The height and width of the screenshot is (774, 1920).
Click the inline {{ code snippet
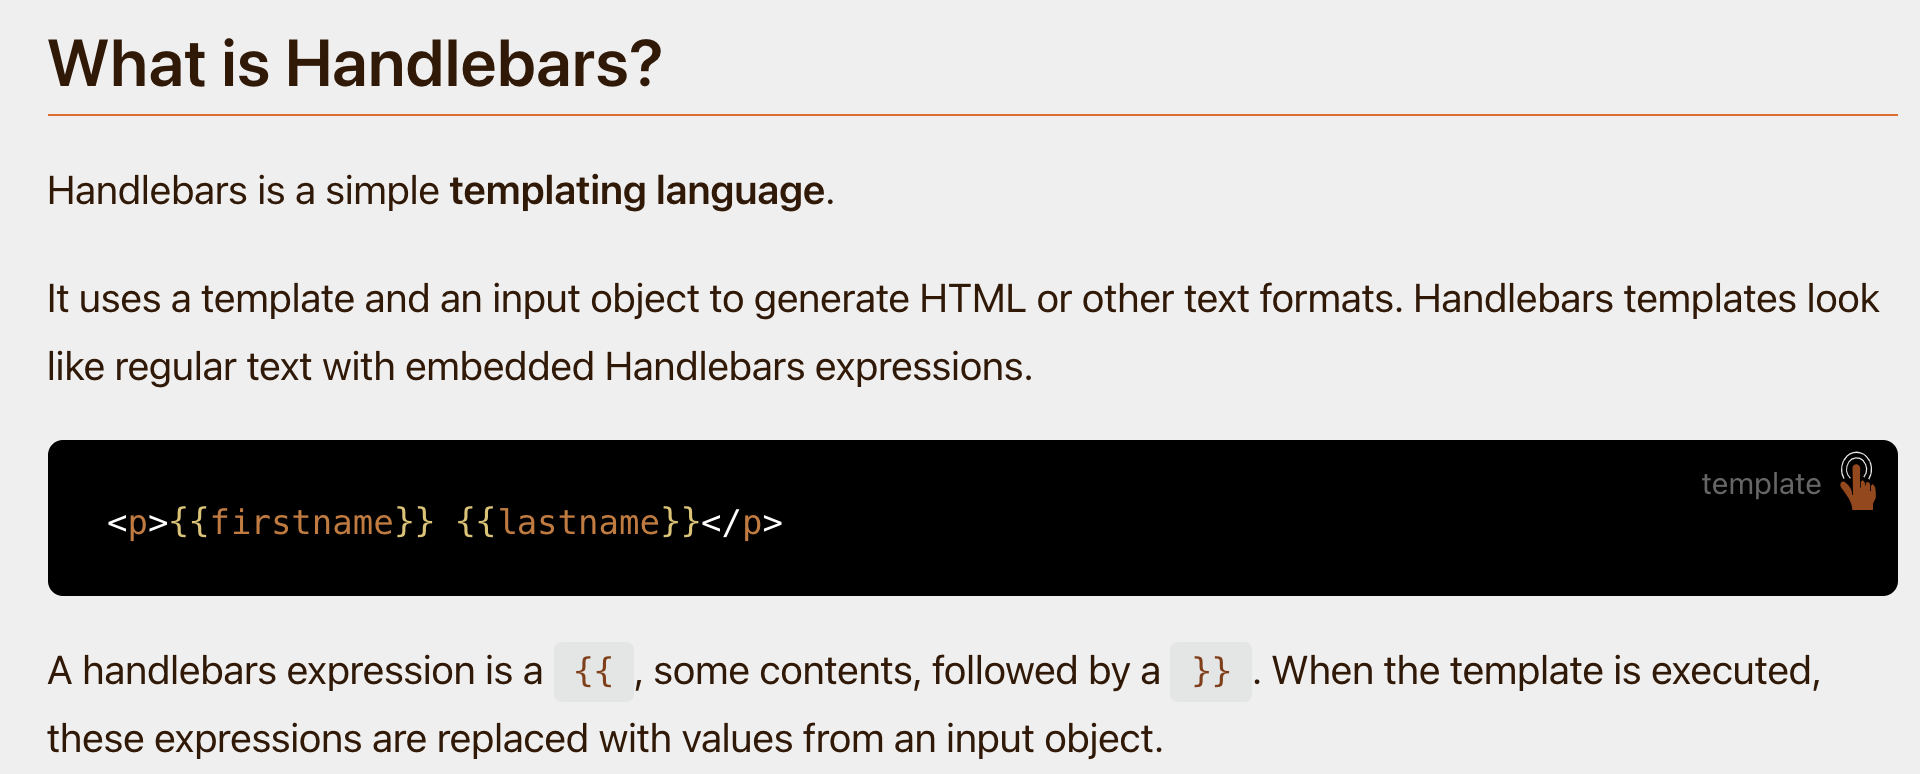[x=594, y=671]
